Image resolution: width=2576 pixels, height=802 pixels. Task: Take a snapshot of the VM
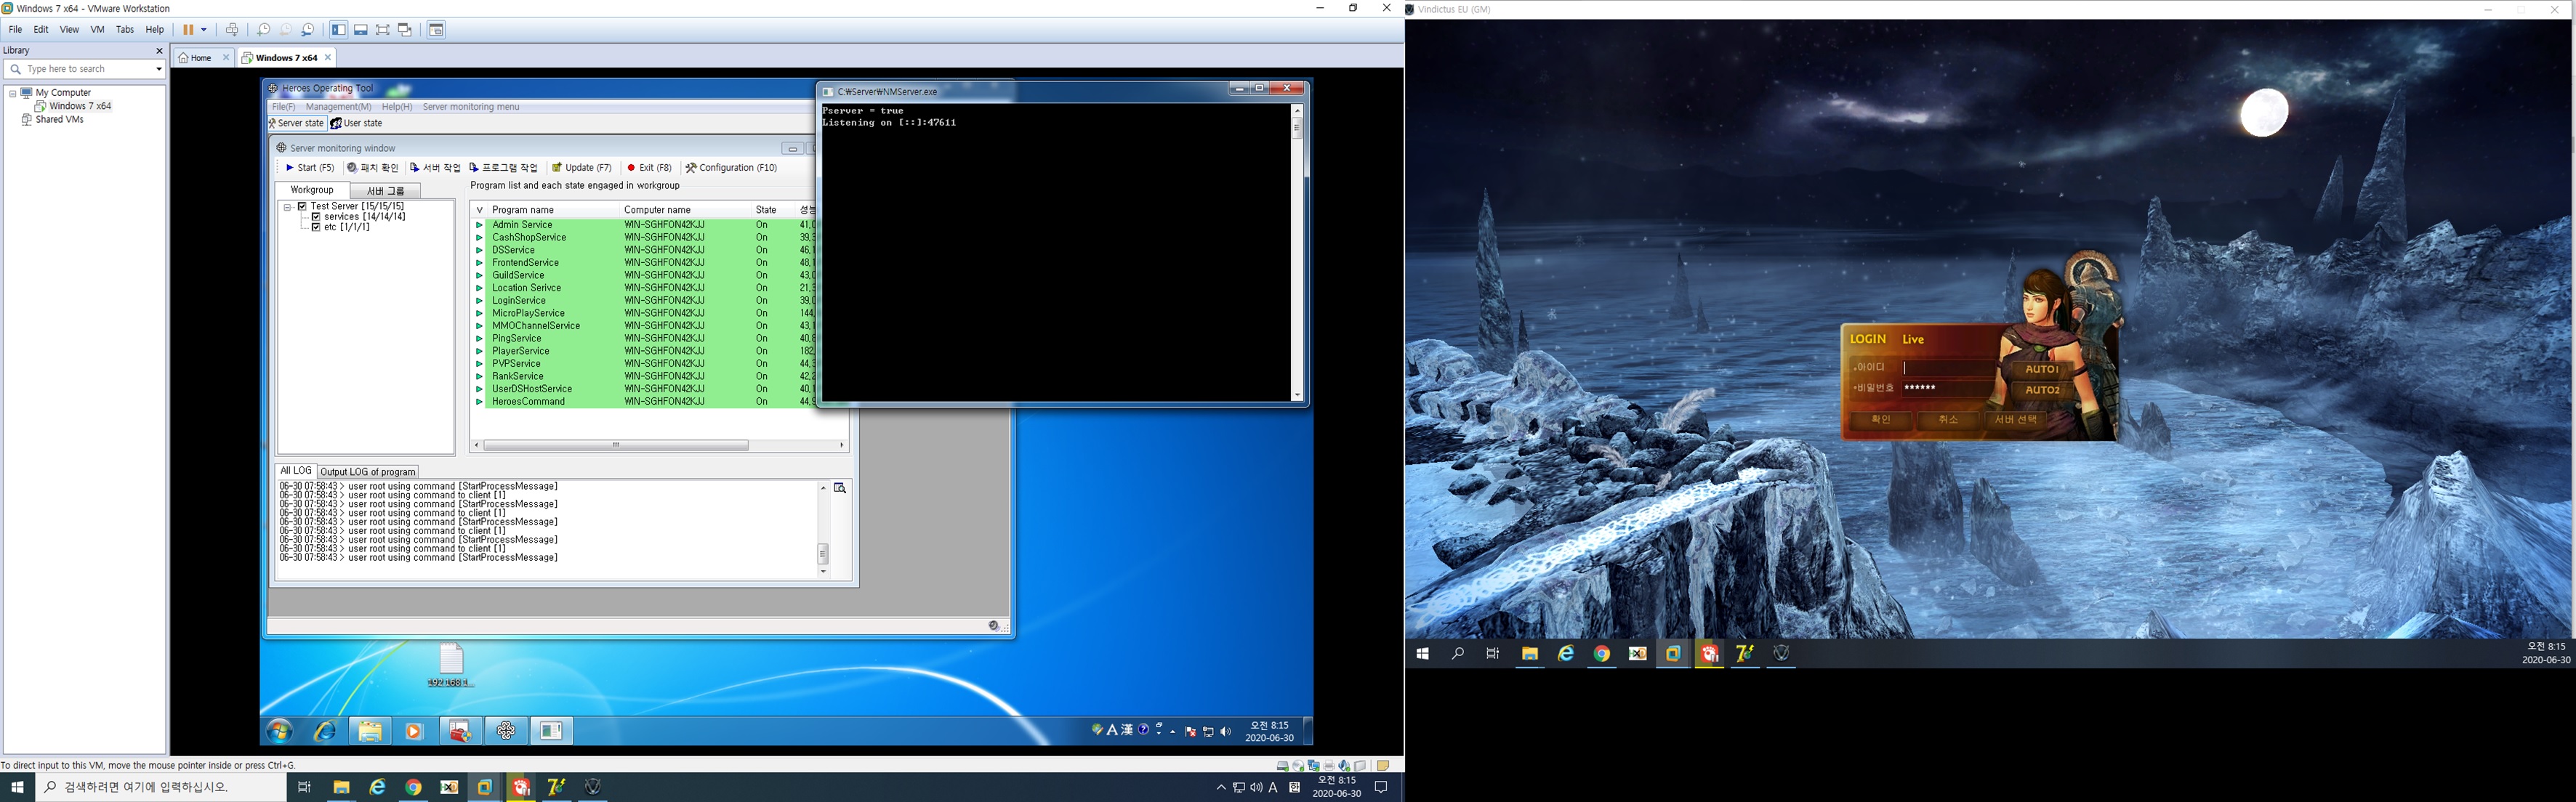coord(264,30)
